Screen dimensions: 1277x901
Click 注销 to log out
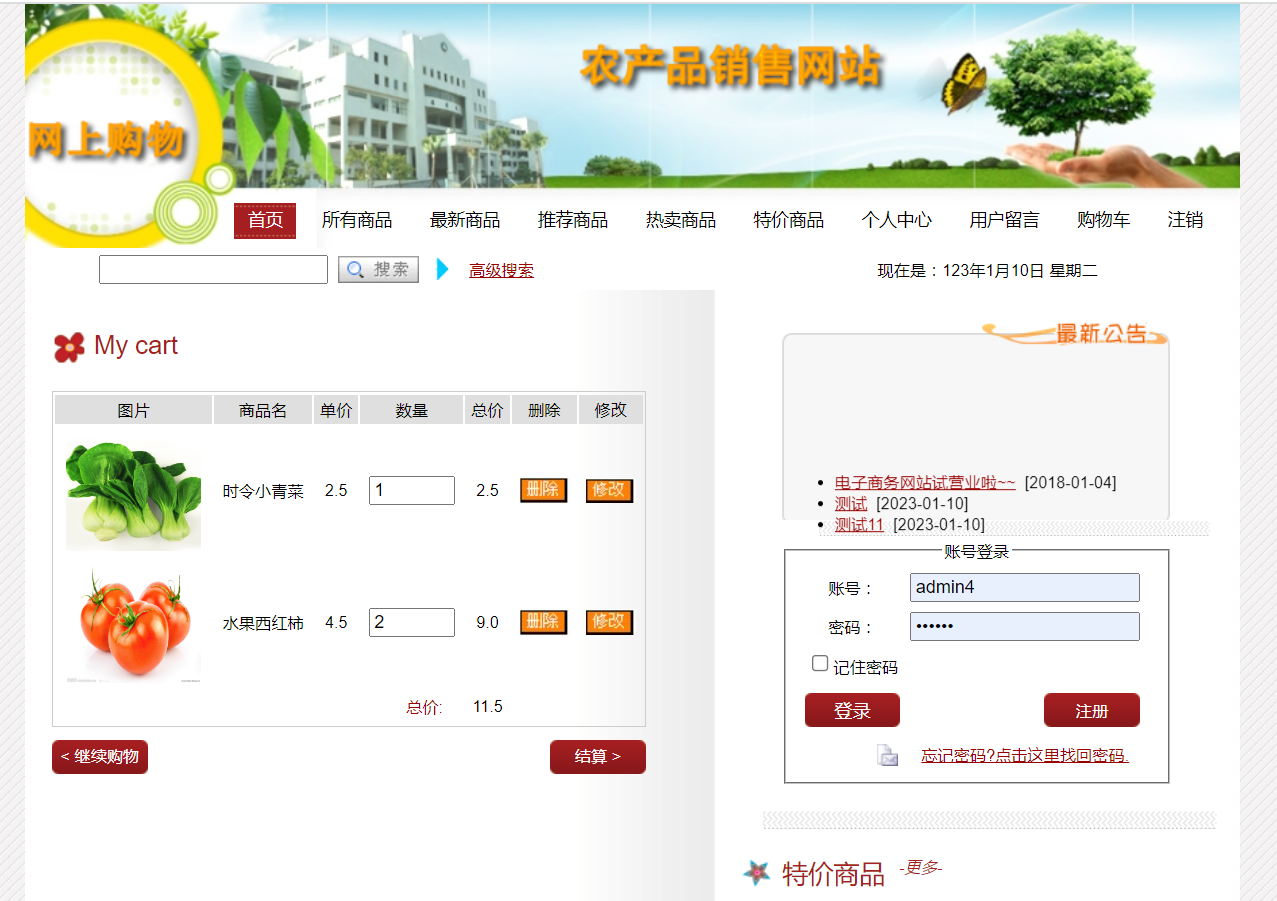1185,220
